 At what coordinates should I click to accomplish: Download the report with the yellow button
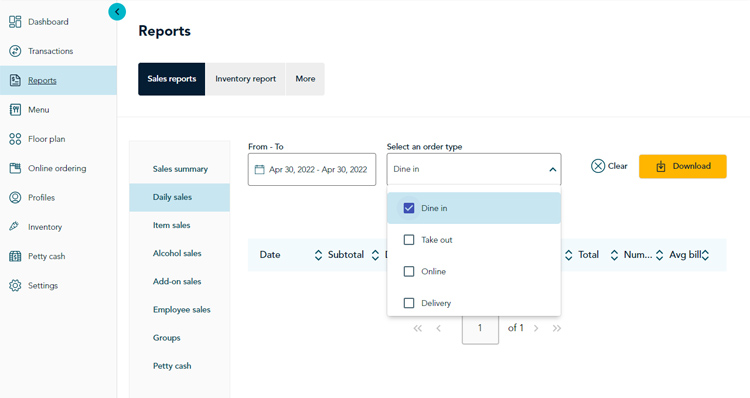683,166
